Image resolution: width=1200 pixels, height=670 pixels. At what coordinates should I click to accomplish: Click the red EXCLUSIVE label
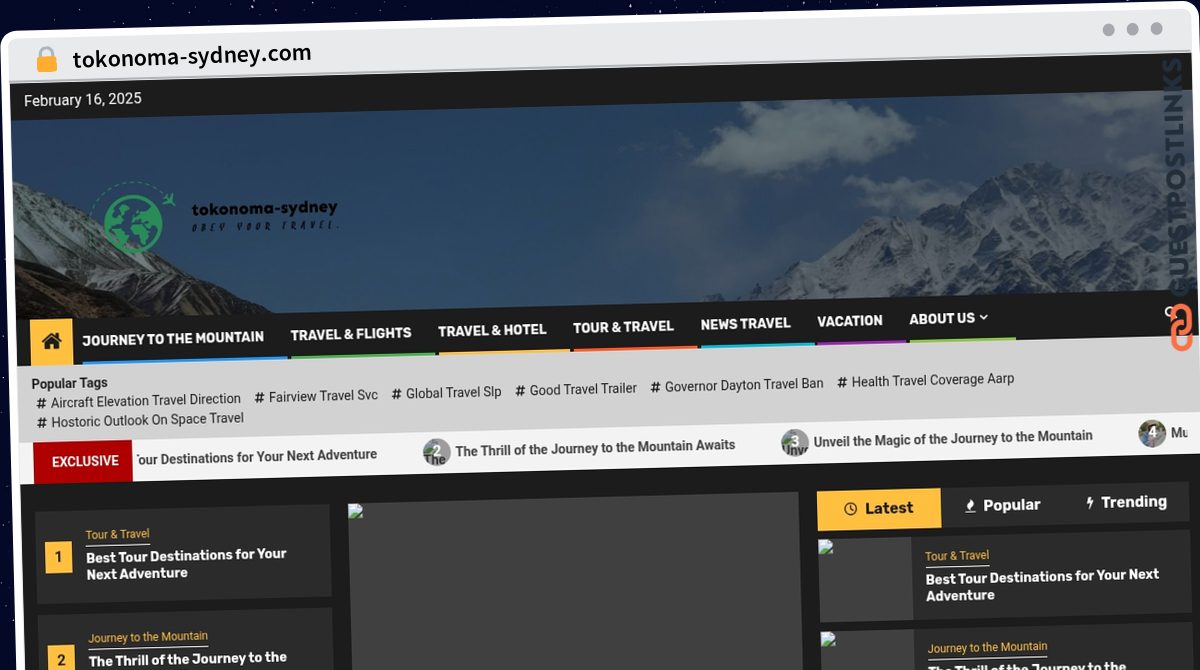tap(84, 461)
